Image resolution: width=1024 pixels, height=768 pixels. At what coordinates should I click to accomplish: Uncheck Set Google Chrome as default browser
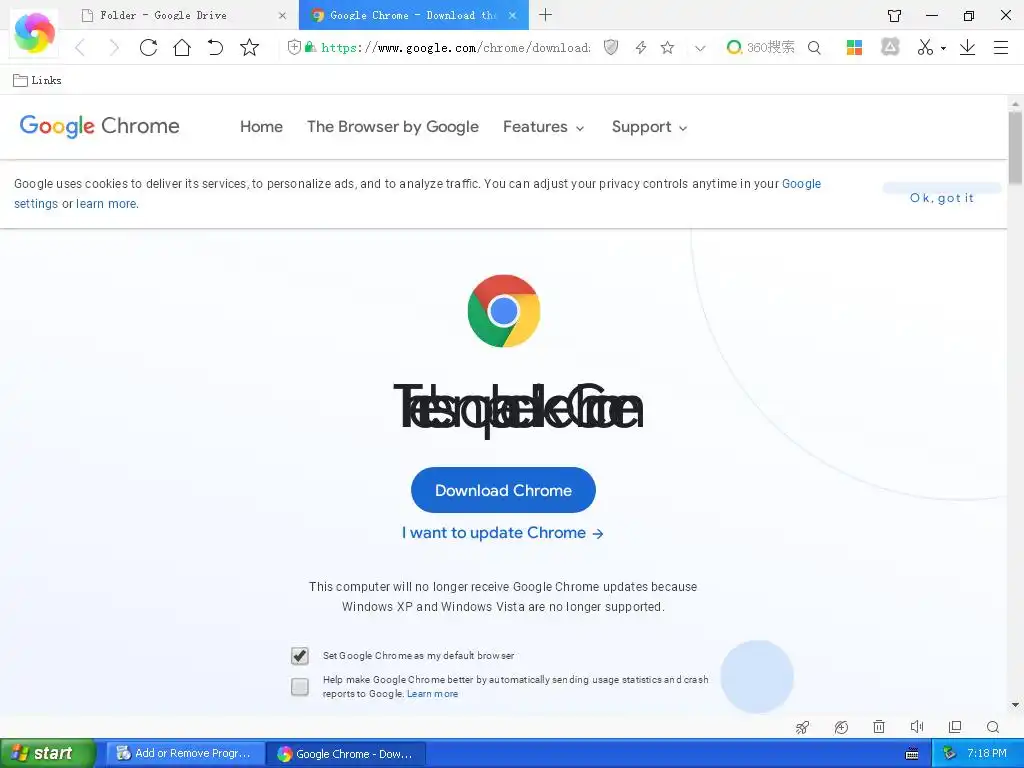pos(300,655)
